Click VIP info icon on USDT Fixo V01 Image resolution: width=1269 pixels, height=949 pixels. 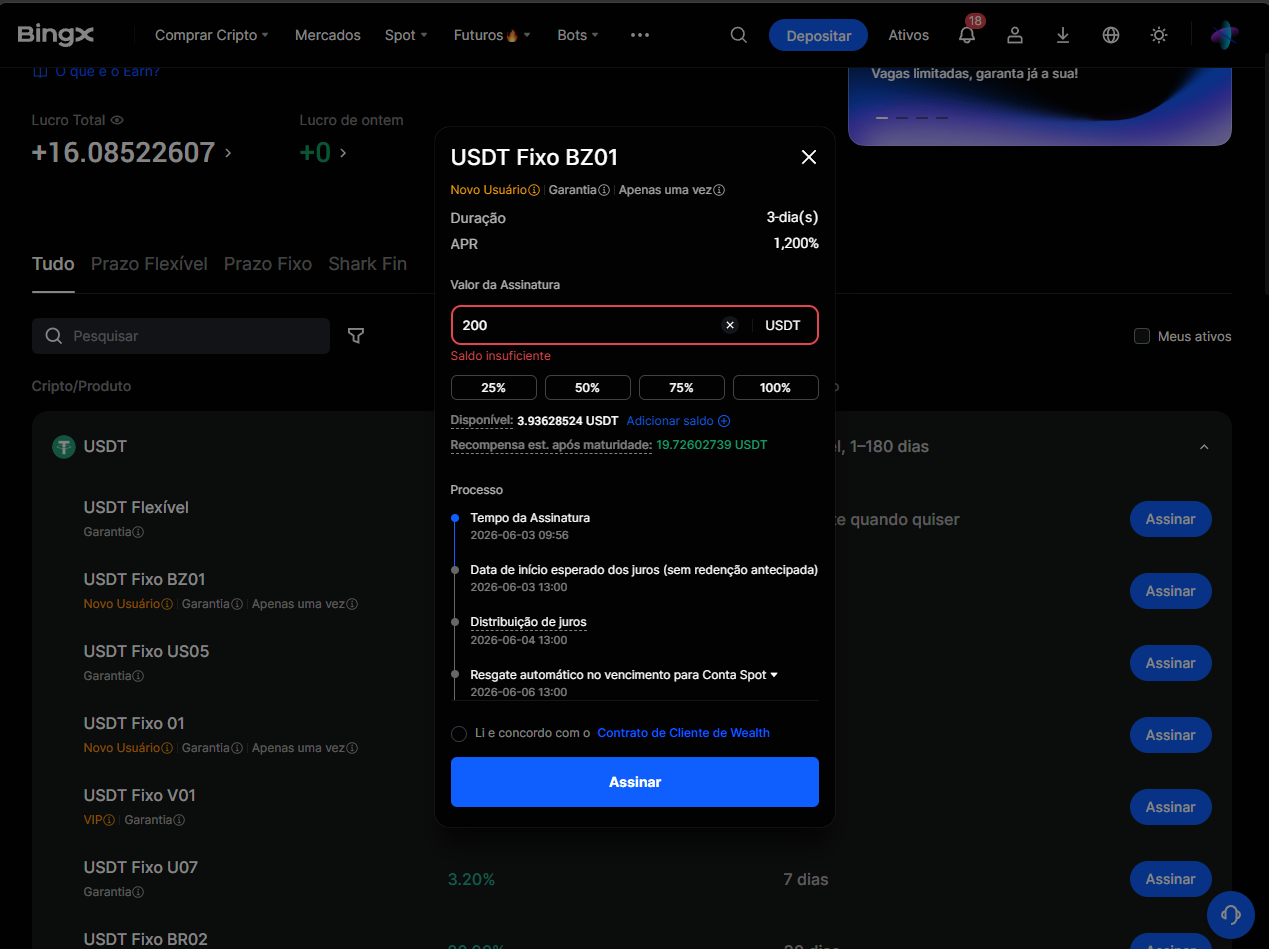[x=109, y=820]
